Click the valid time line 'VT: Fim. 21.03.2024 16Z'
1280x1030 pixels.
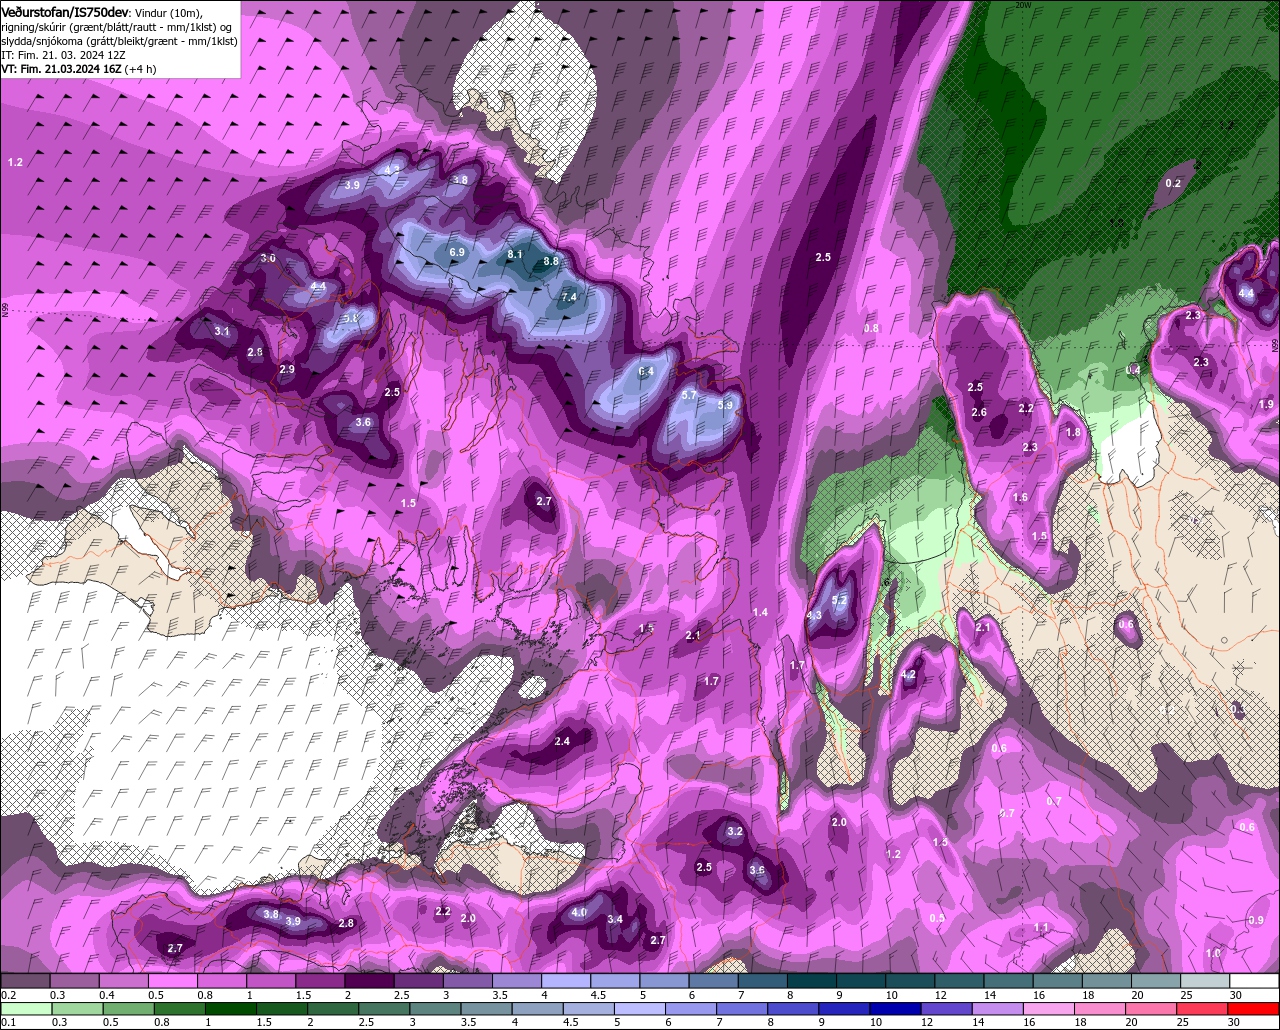(x=61, y=69)
